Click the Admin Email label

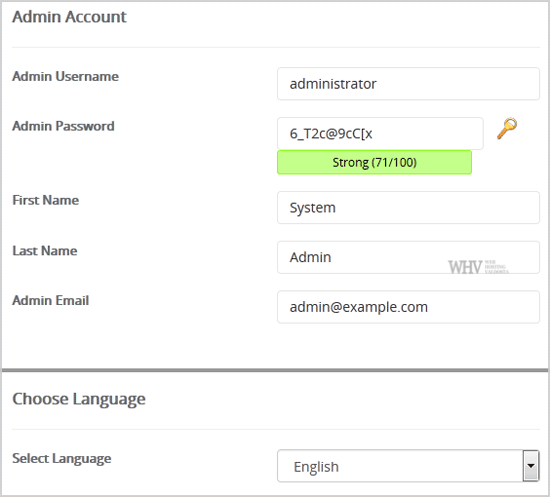click(x=51, y=301)
